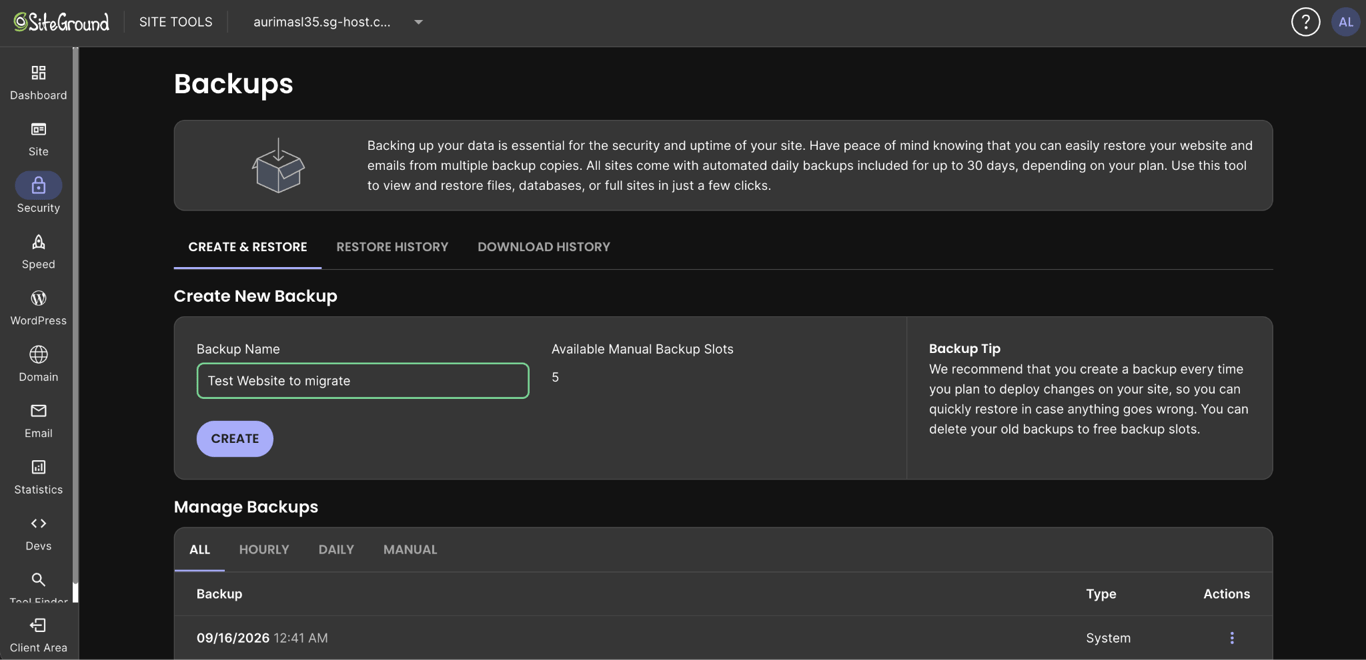
Task: Click the SiteGround logo
Action: 61,22
